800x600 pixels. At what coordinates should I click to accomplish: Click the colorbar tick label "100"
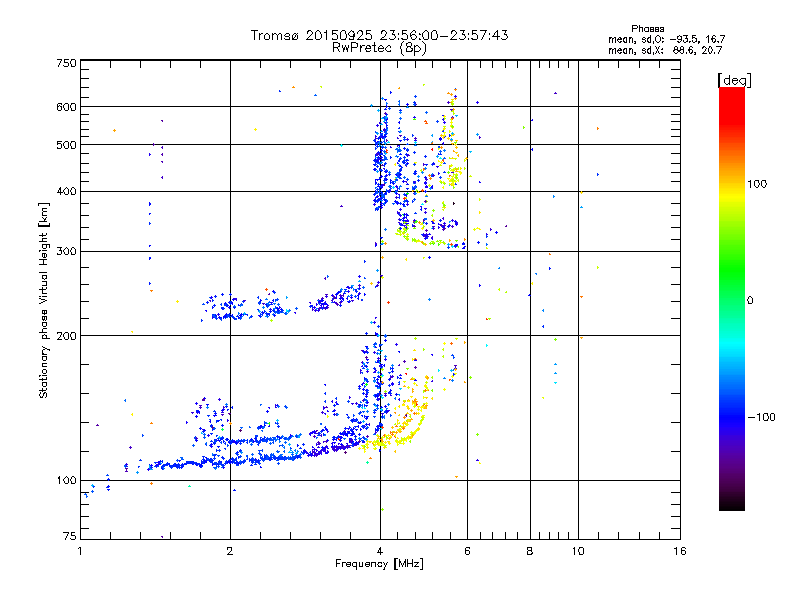757,184
